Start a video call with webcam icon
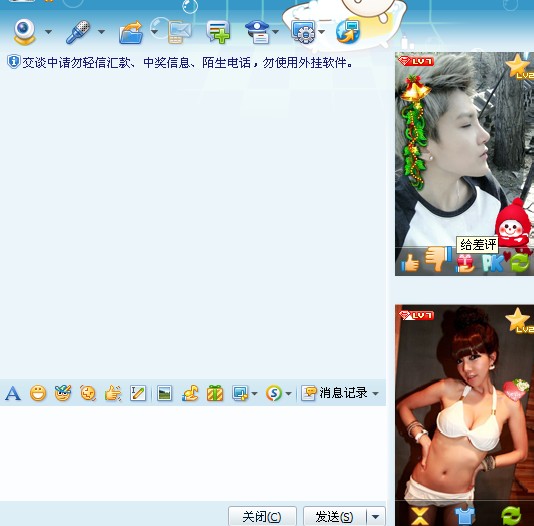534x526 pixels. pyautogui.click(x=24, y=32)
